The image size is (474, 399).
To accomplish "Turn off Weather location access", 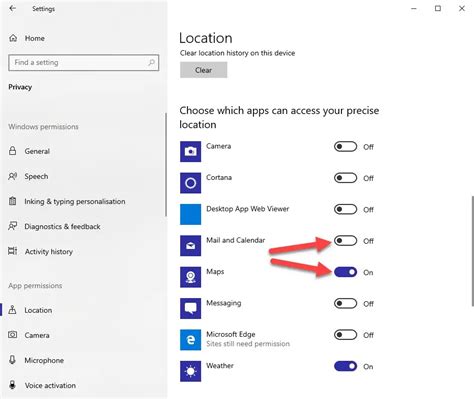I will (x=345, y=366).
